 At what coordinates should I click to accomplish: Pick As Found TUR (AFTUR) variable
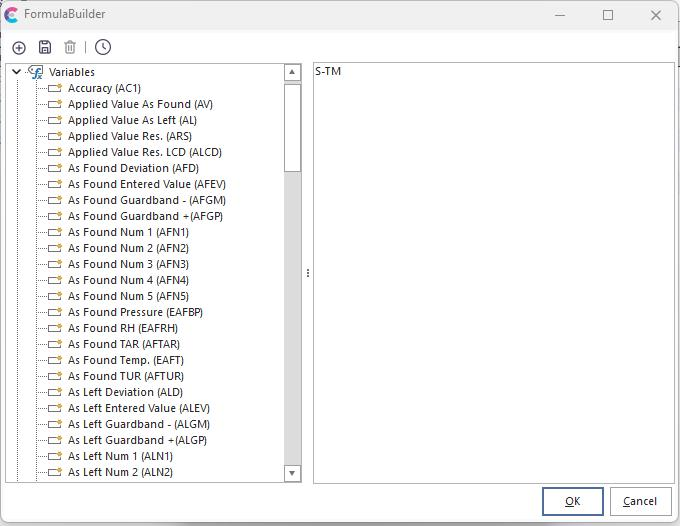click(x=125, y=376)
